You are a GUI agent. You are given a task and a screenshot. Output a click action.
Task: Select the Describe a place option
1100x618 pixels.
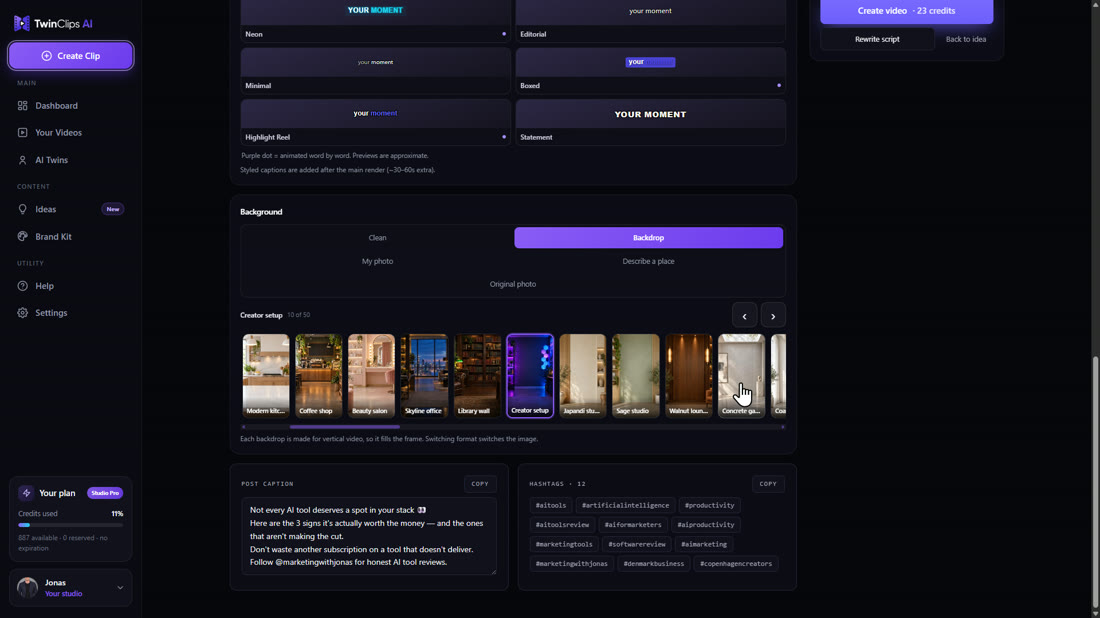point(648,261)
